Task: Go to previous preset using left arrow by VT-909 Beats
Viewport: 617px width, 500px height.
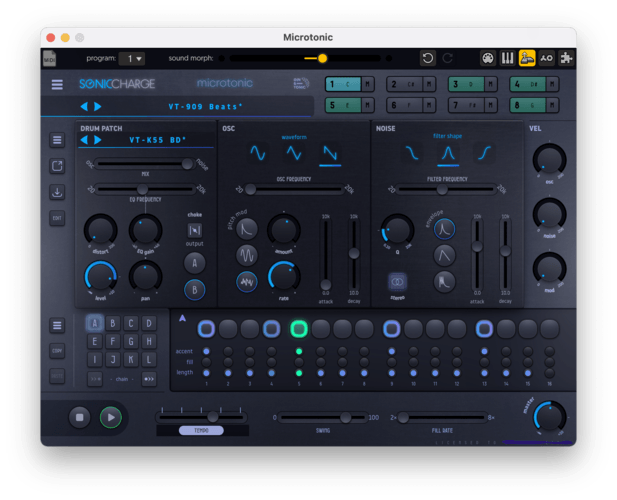Action: tap(84, 107)
